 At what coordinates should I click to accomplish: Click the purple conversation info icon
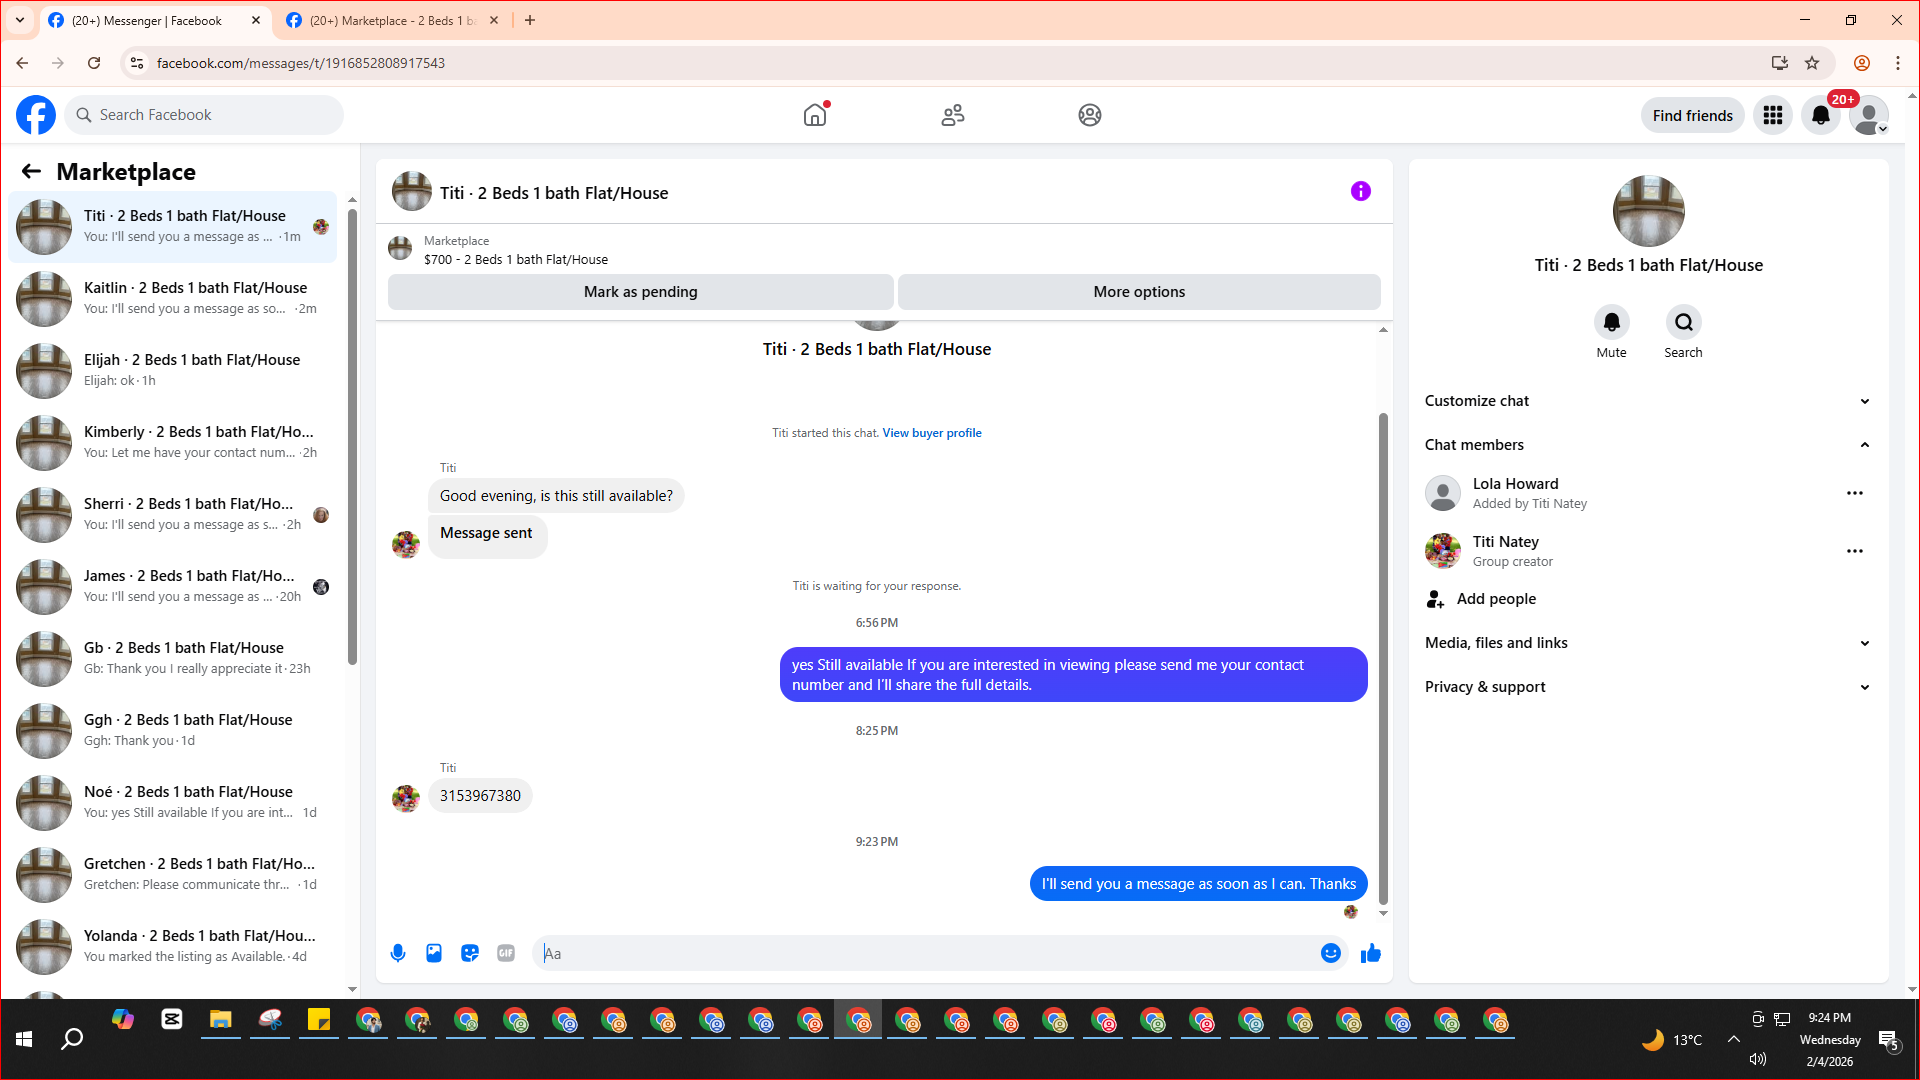click(1360, 191)
